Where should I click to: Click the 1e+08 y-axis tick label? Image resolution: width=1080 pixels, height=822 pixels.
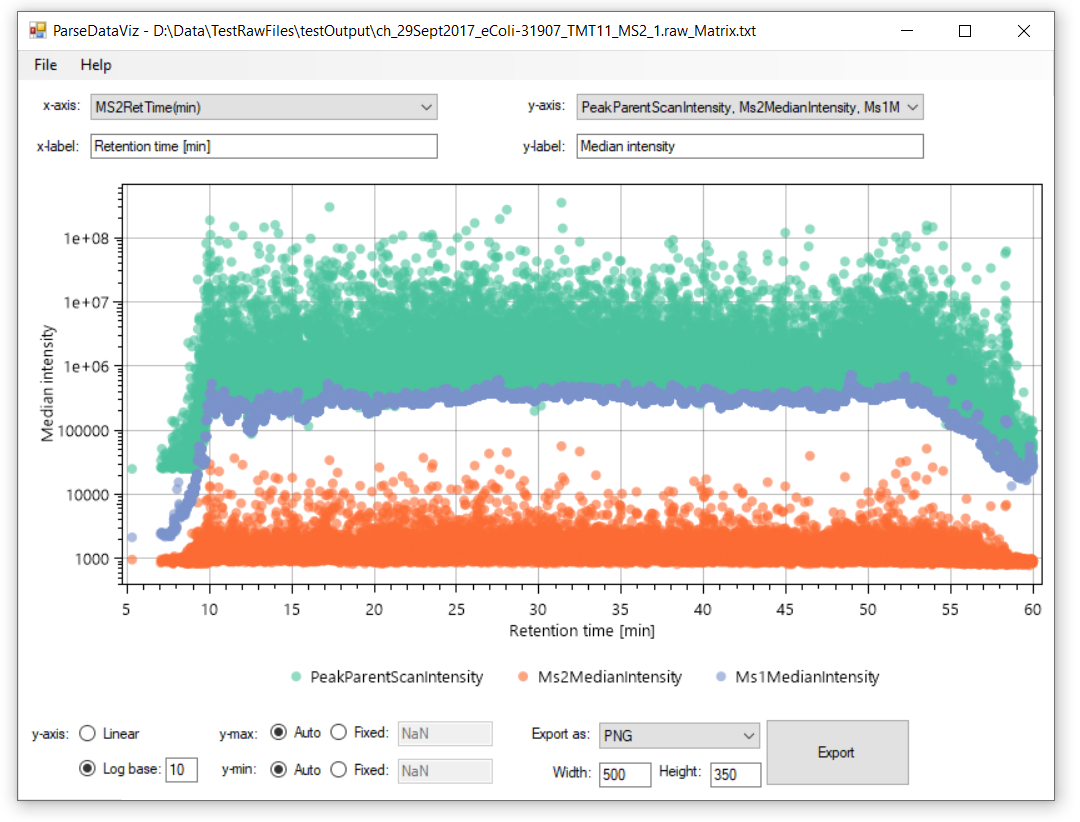pyautogui.click(x=86, y=238)
